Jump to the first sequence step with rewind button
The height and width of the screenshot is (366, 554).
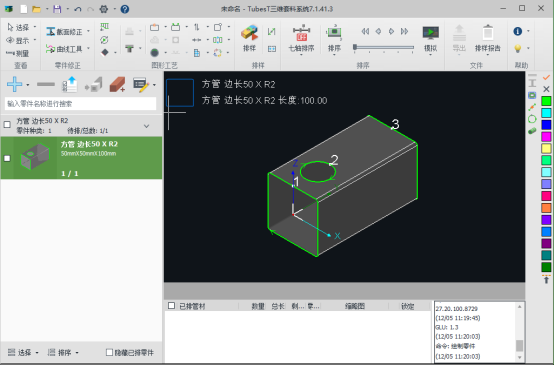(x=365, y=31)
